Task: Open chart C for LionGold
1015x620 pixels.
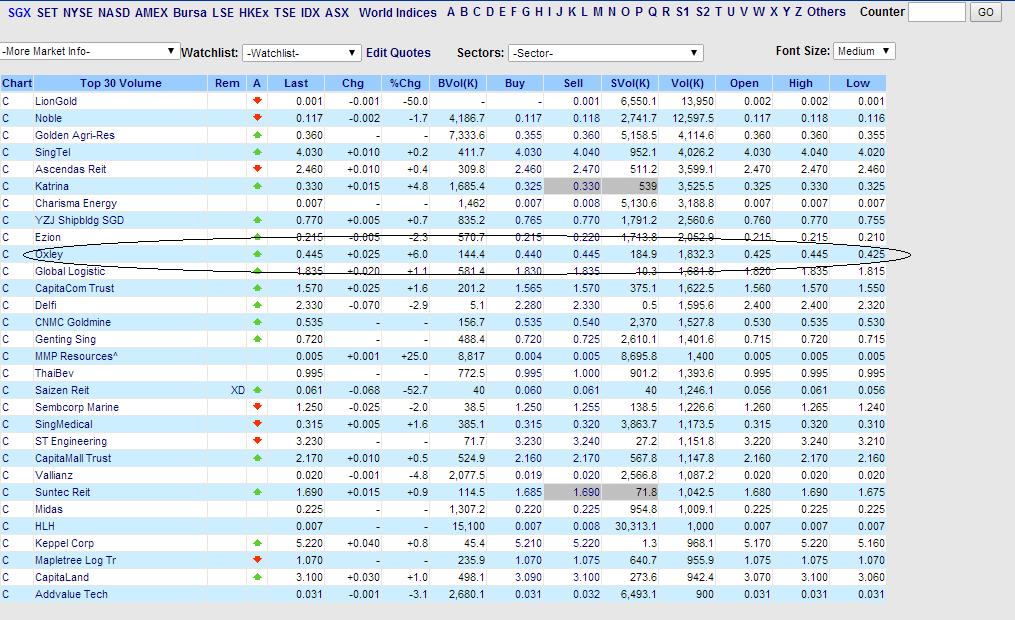Action: point(6,101)
